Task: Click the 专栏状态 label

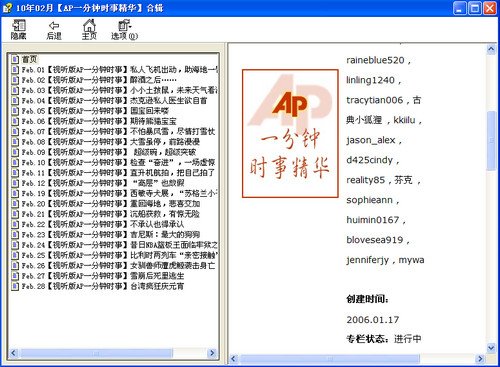Action: pyautogui.click(x=367, y=339)
